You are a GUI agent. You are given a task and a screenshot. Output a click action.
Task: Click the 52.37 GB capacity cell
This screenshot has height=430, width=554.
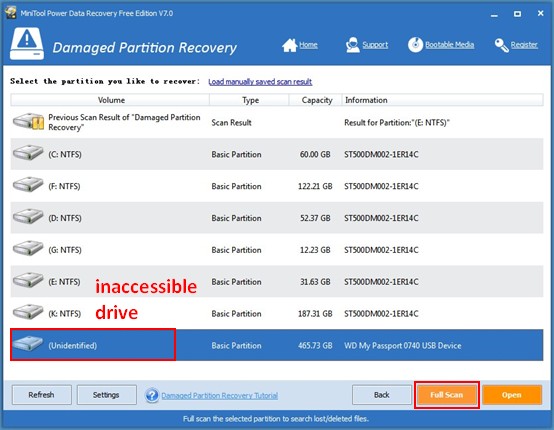315,218
